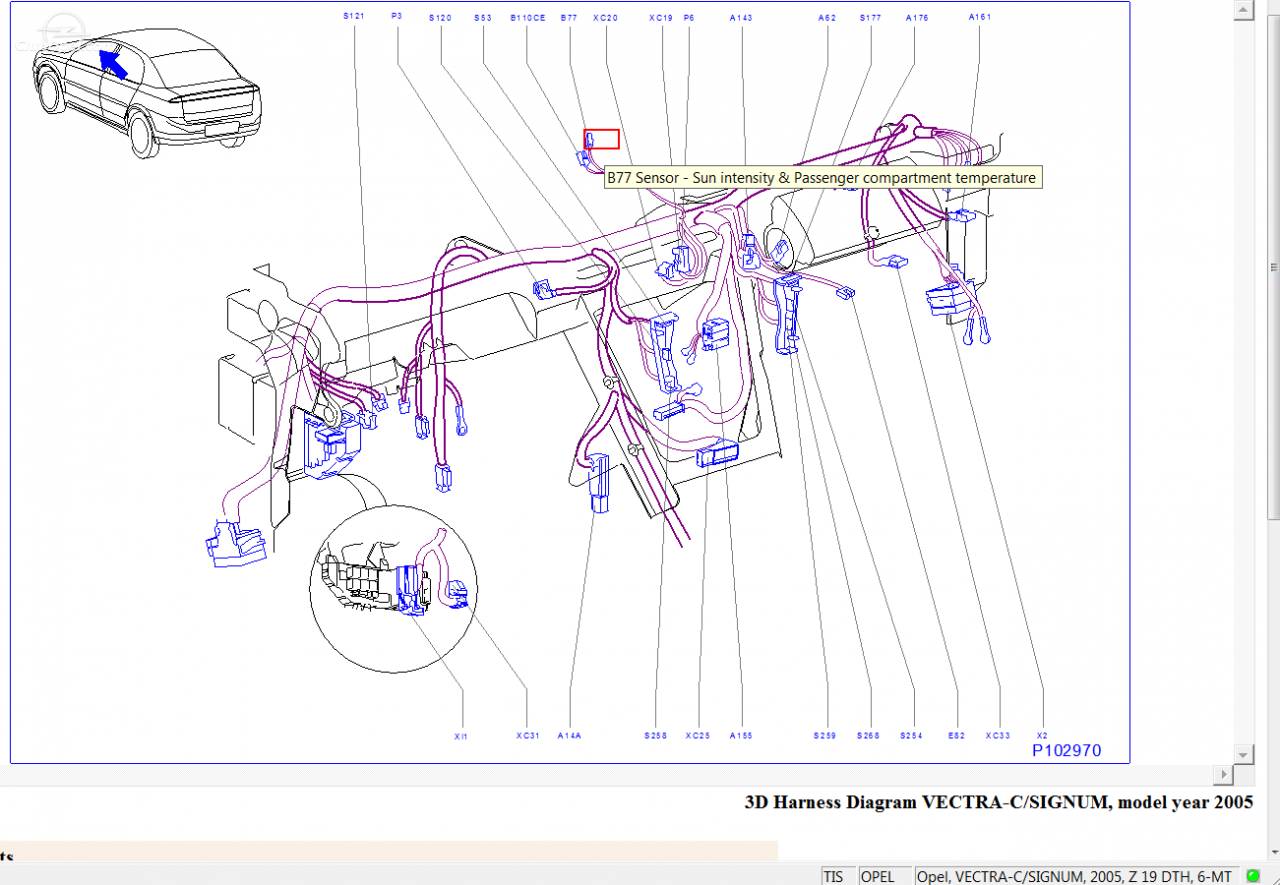Select the A155 component label
The height and width of the screenshot is (885, 1280).
point(741,736)
